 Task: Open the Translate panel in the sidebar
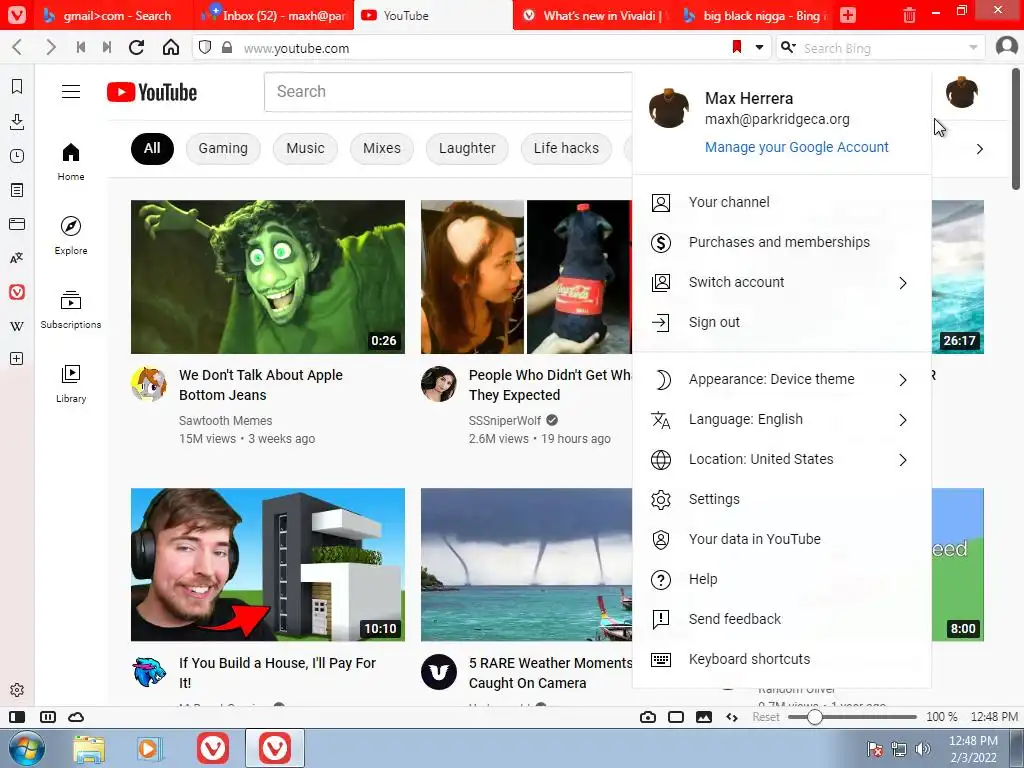[17, 258]
